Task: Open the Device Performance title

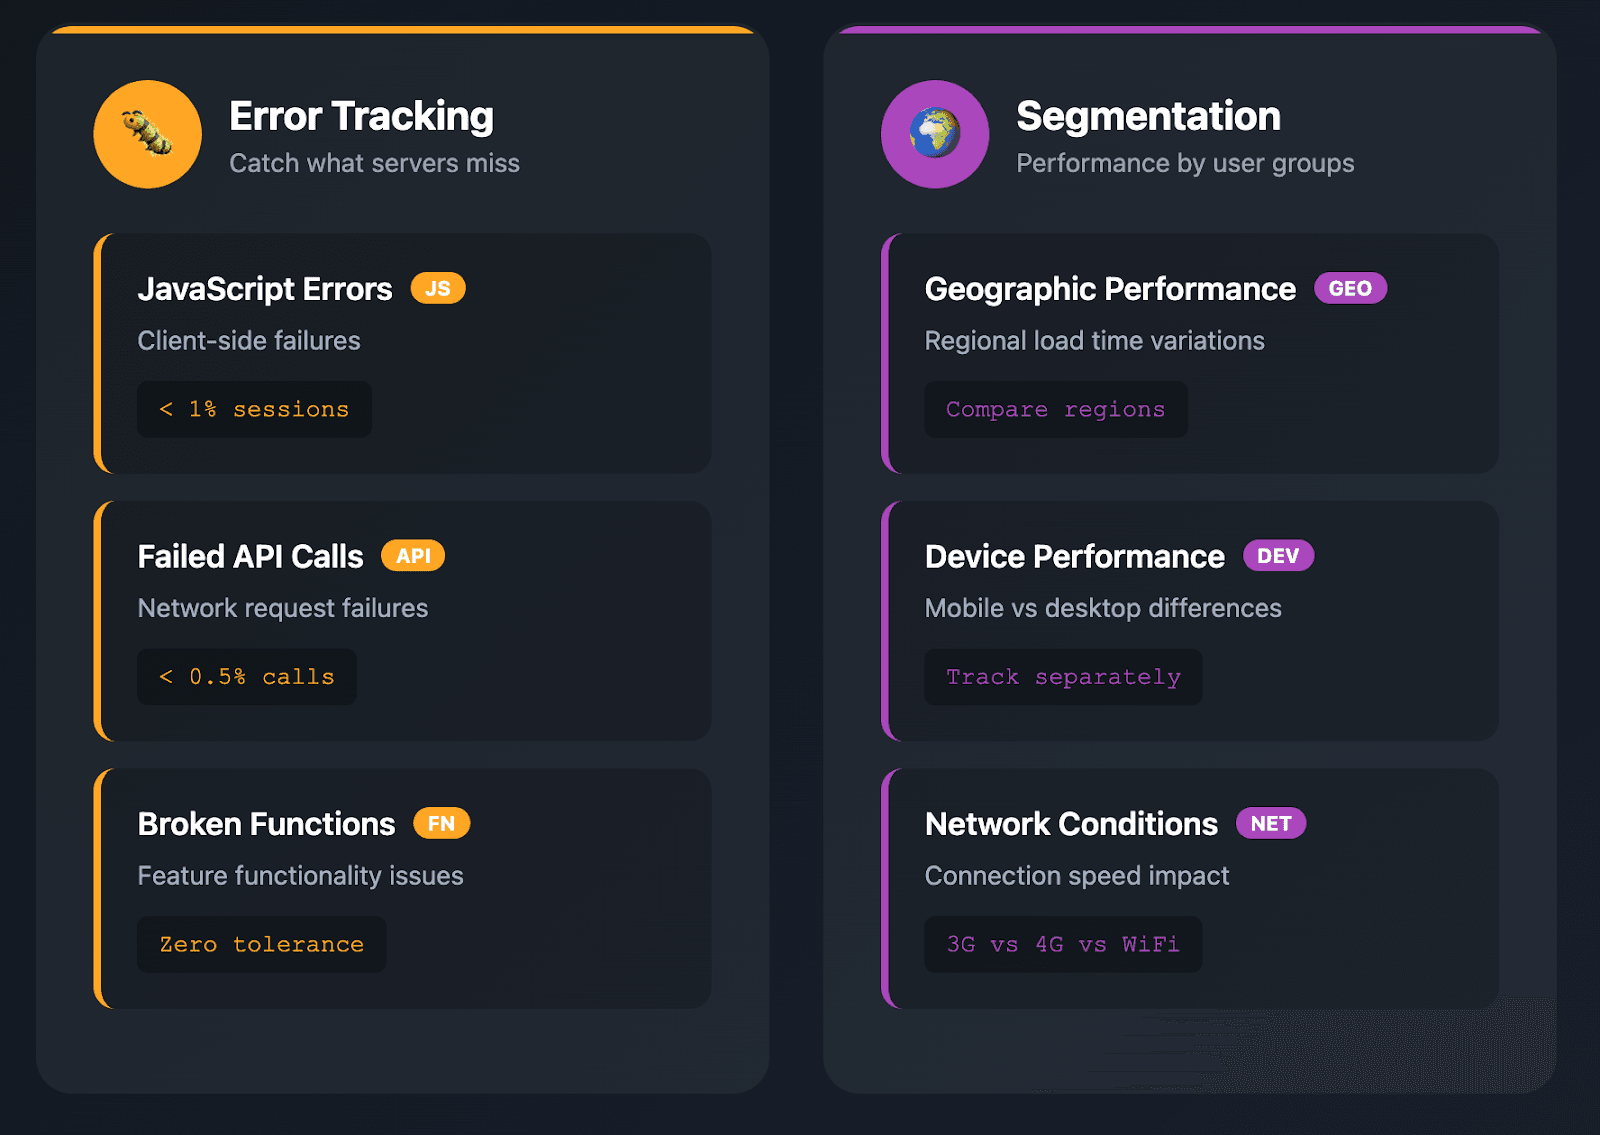Action: (1074, 556)
